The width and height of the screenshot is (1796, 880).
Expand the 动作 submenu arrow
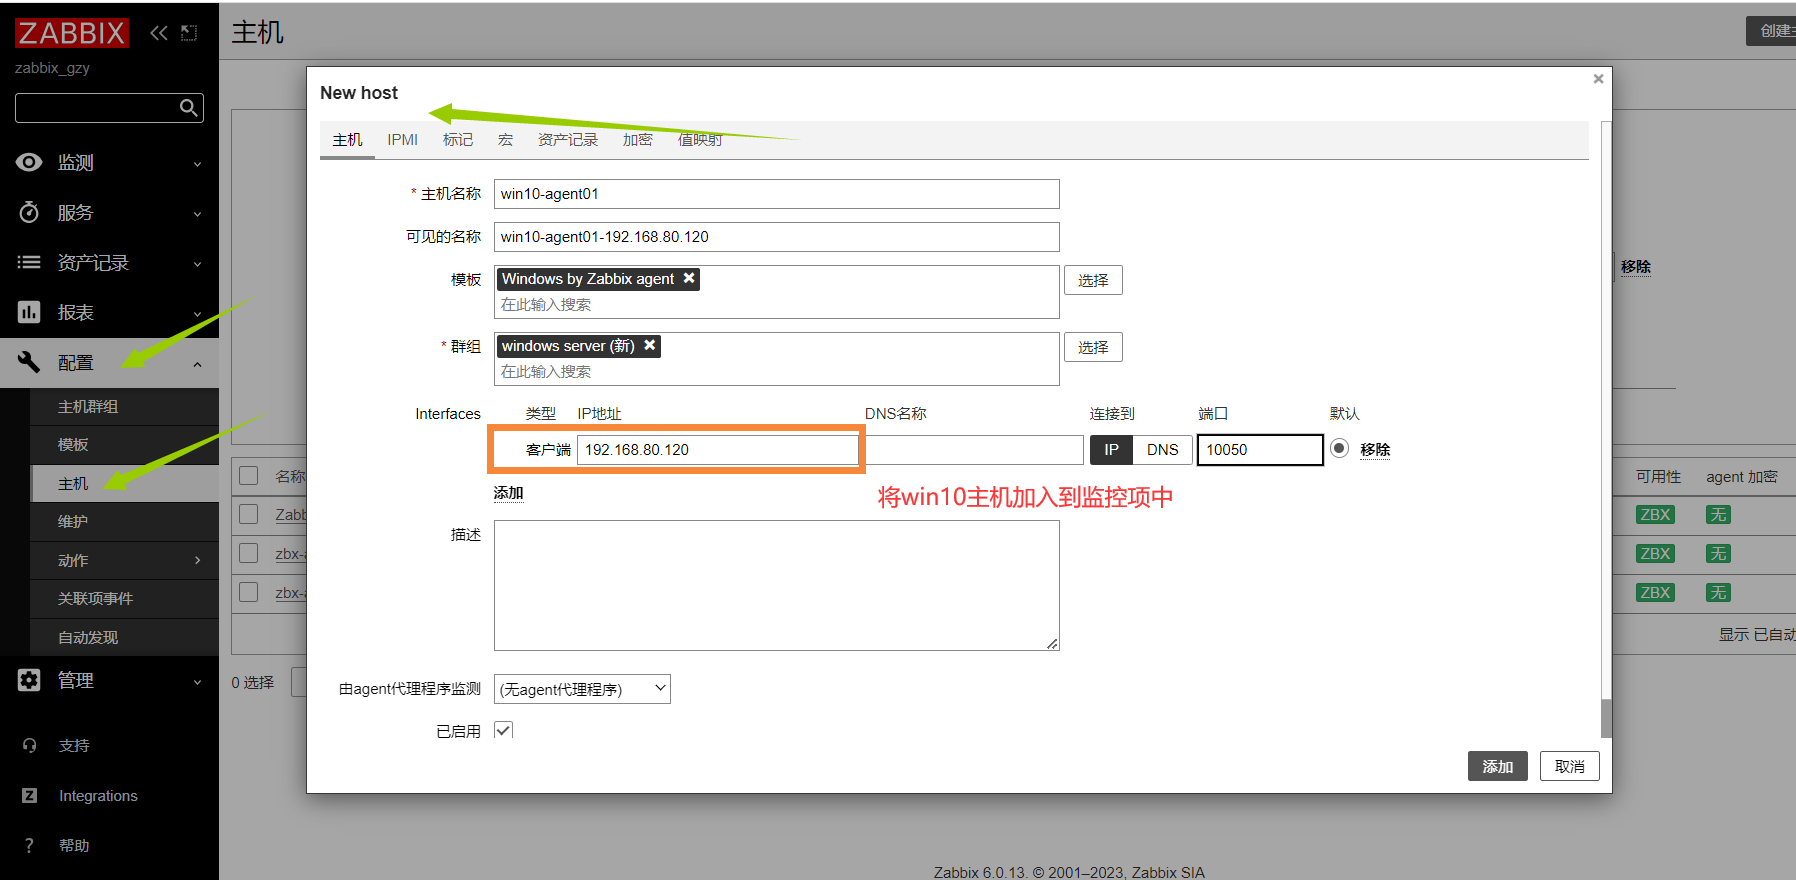click(x=197, y=560)
